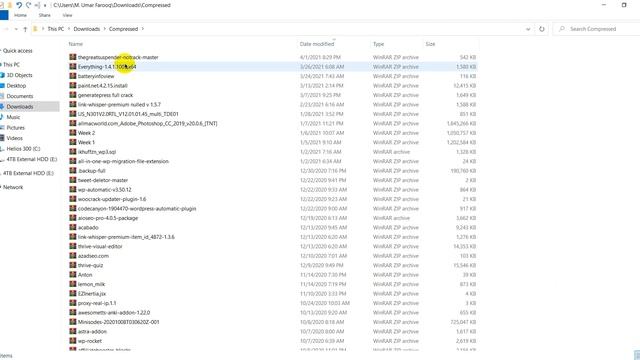The width and height of the screenshot is (640, 360).
Task: Click the archive icon of generatepress full crack
Action: tap(73, 95)
